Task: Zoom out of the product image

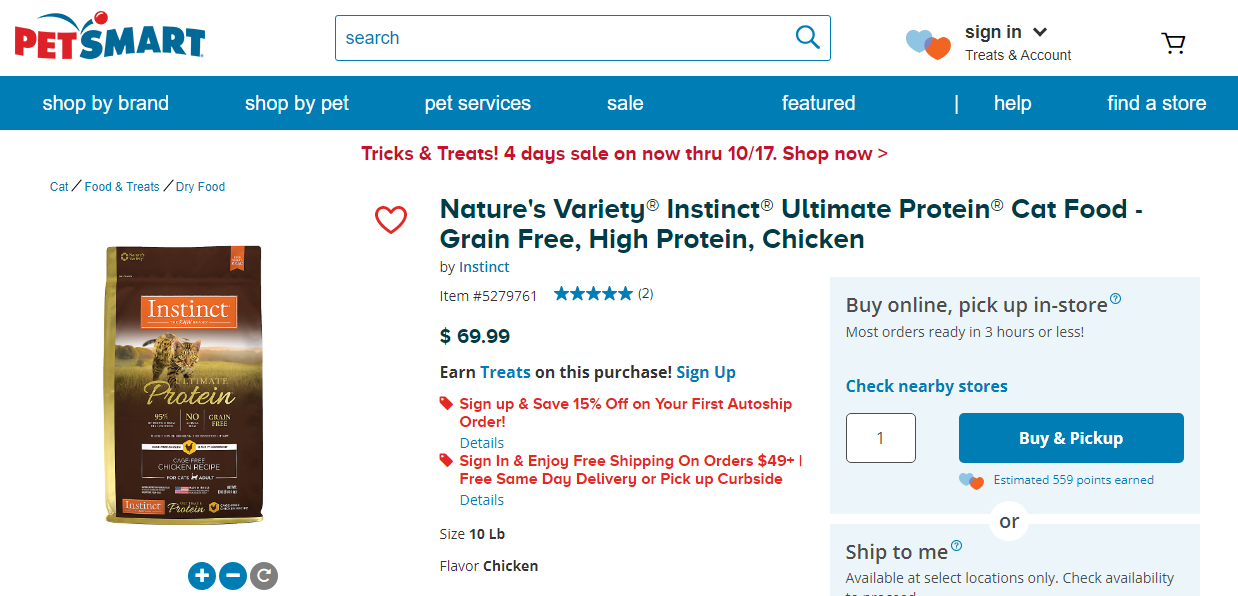Action: 233,575
